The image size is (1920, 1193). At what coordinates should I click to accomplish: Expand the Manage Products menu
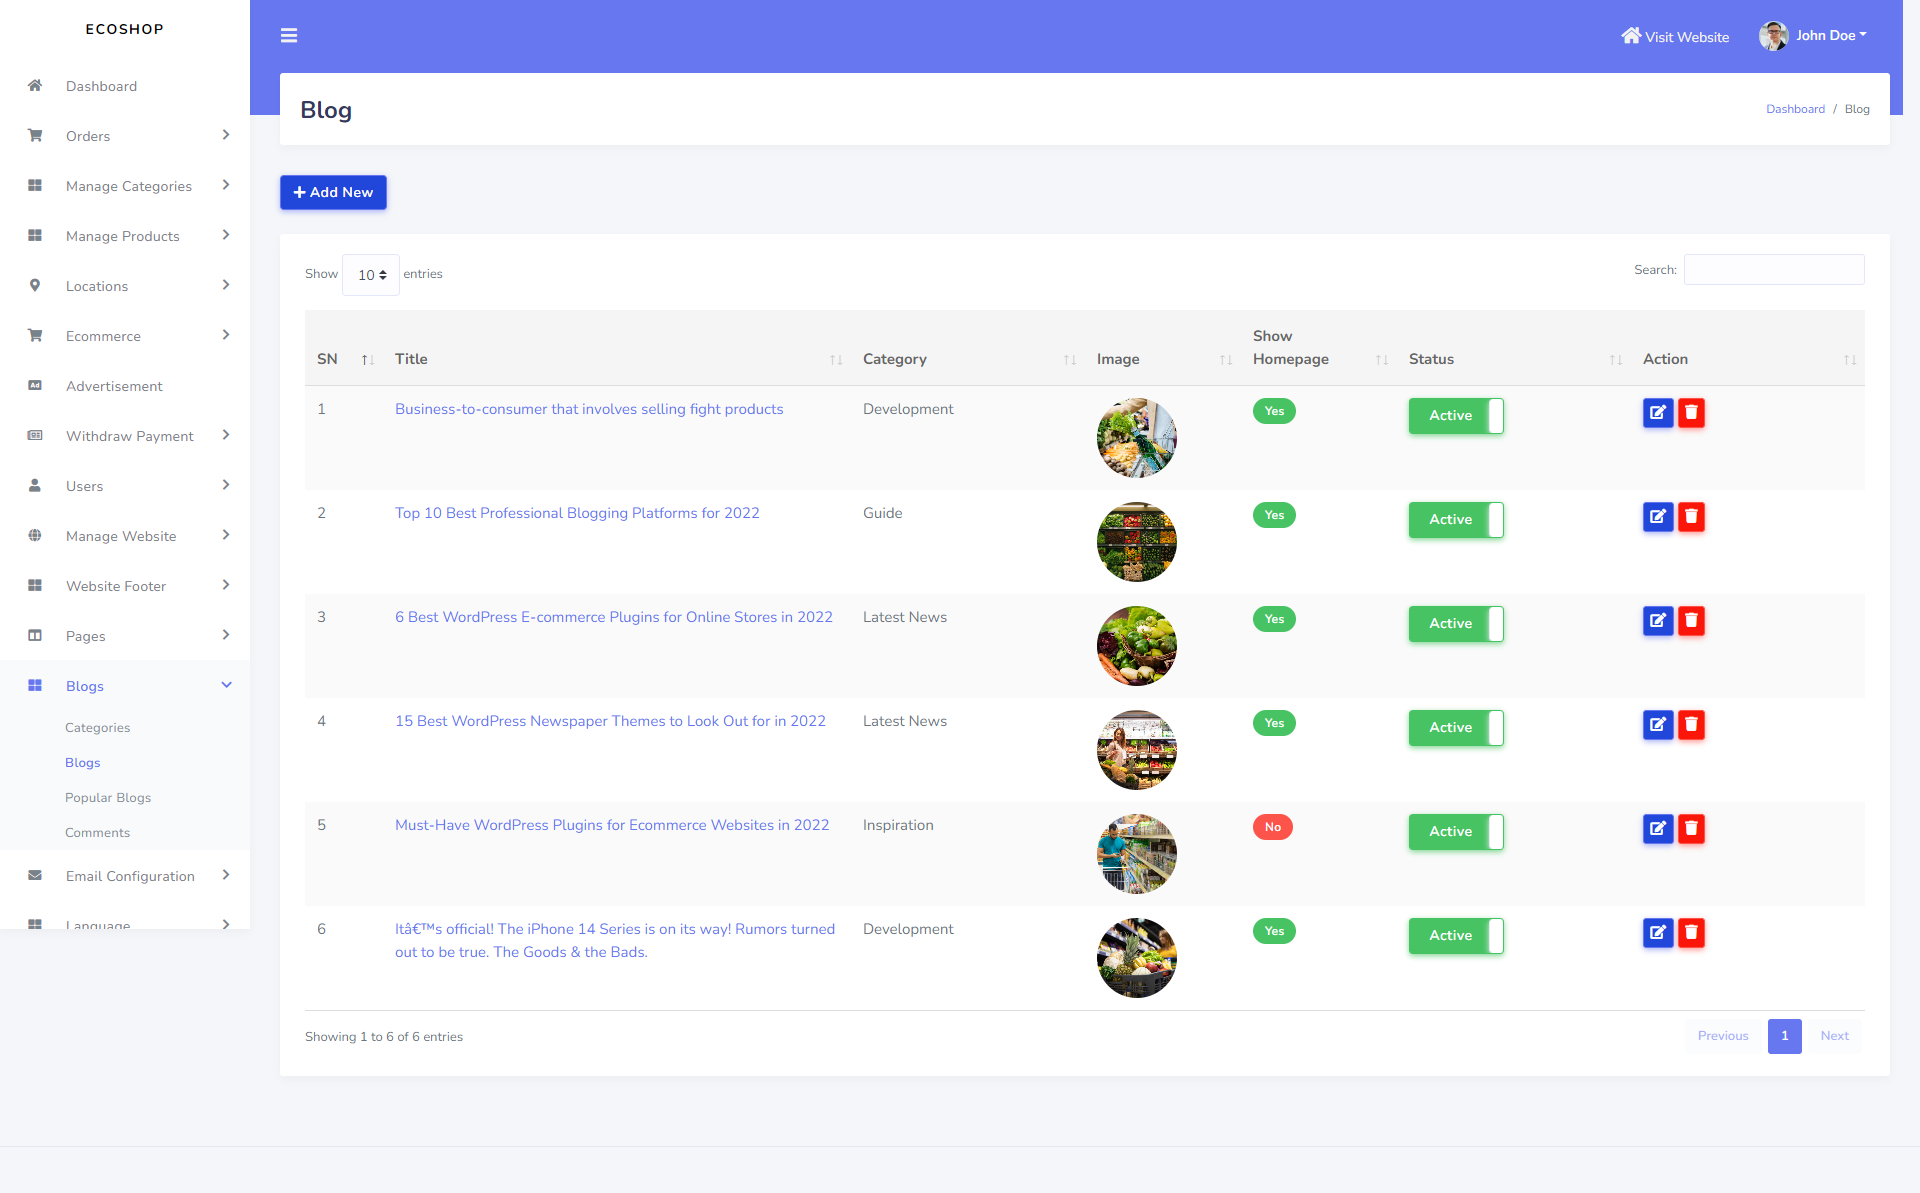(122, 236)
